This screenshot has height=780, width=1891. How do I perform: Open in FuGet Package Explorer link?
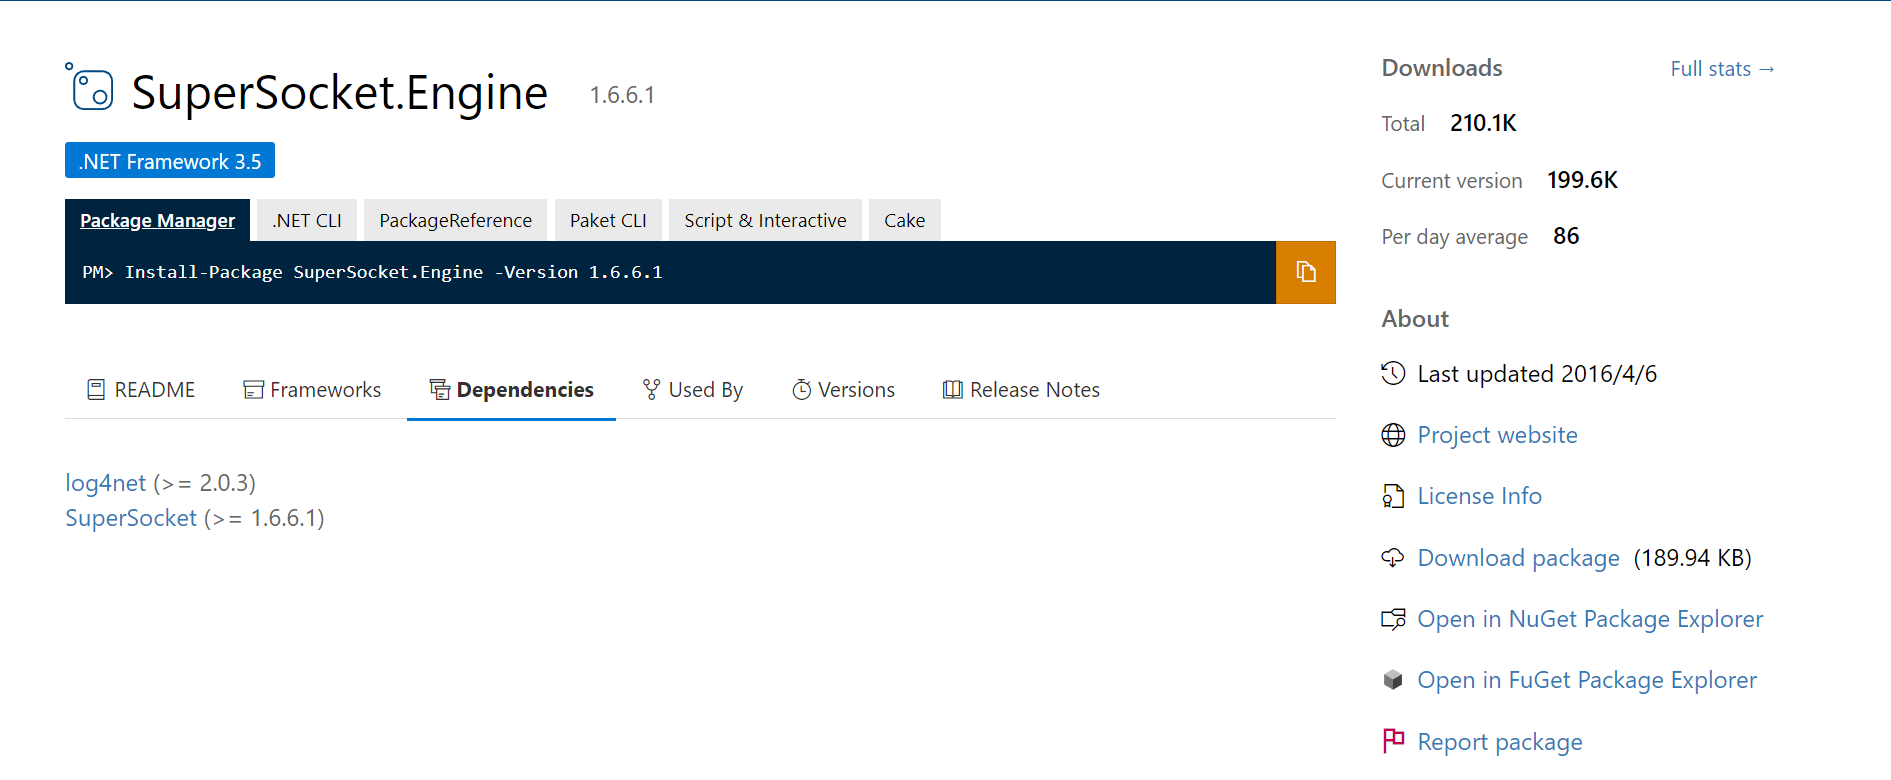coord(1587,680)
